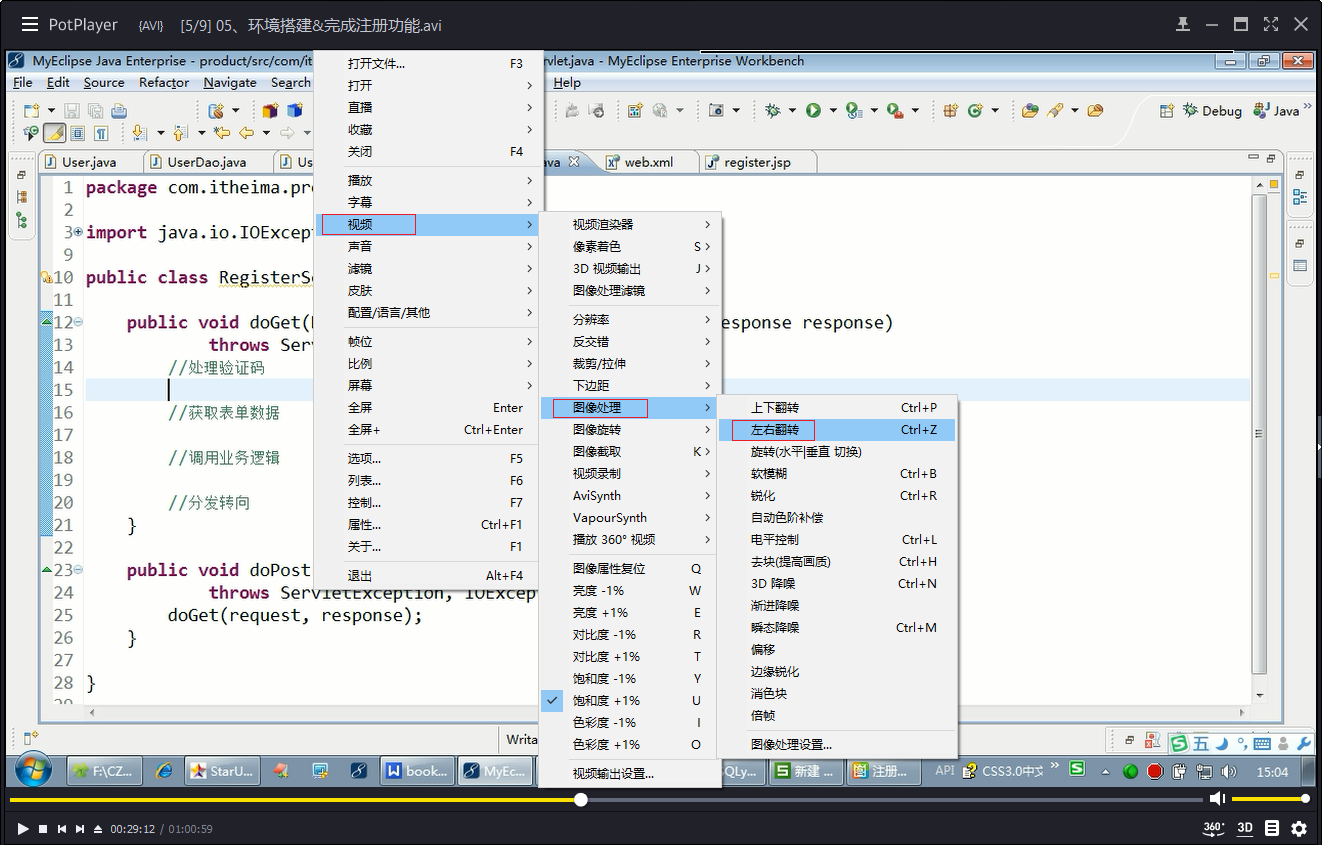This screenshot has width=1322, height=845.
Task: Expand the 视频录制 submenu
Action: 630,474
